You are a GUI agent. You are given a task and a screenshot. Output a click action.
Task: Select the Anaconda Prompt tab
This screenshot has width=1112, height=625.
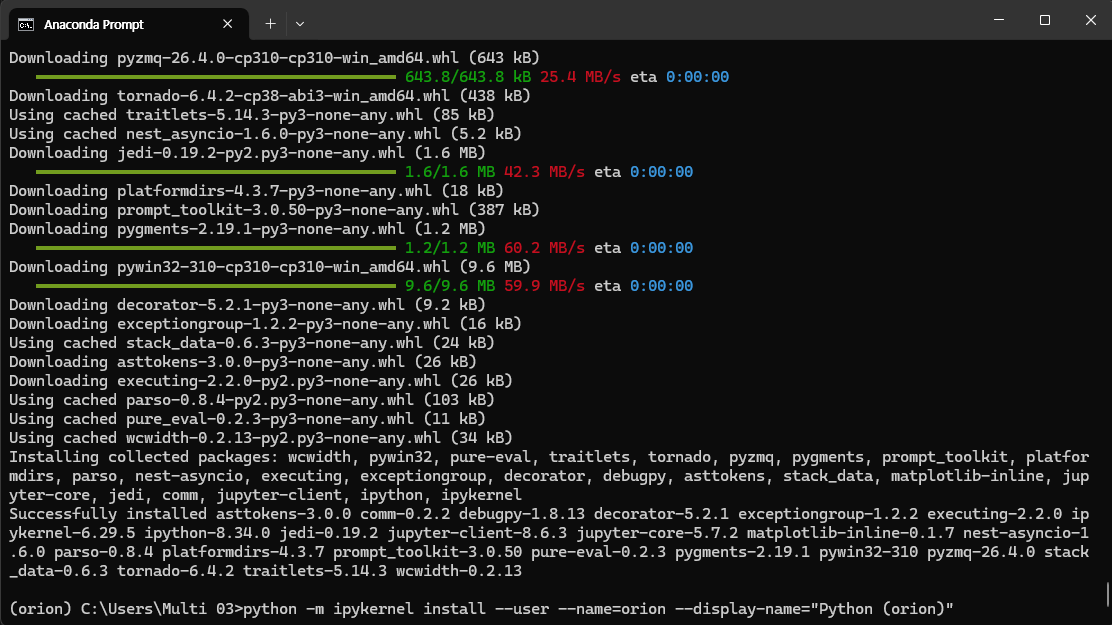pyautogui.click(x=129, y=25)
